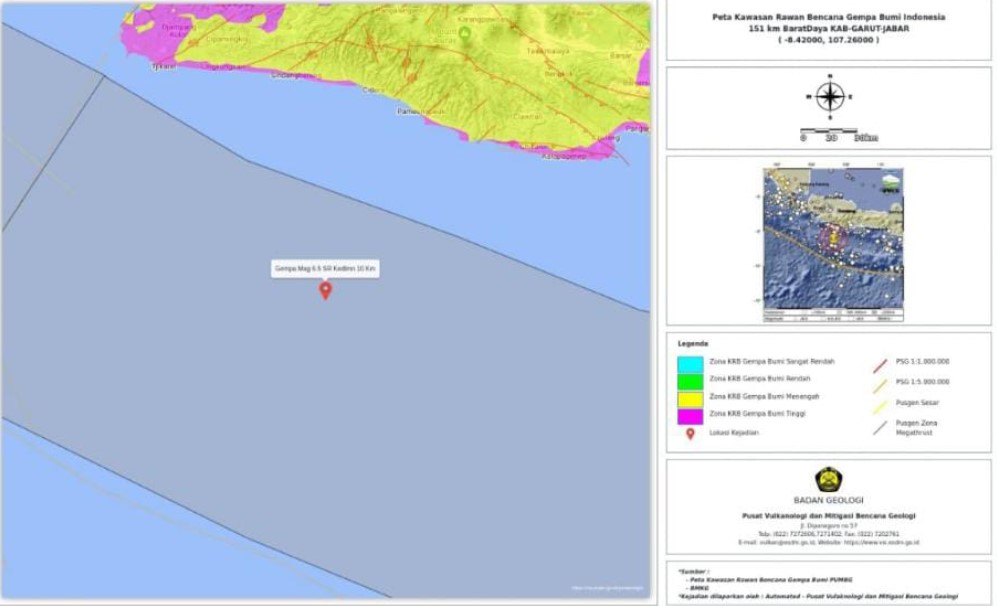Click the 'Legenda' heading
The height and width of the screenshot is (606, 997).
point(692,343)
